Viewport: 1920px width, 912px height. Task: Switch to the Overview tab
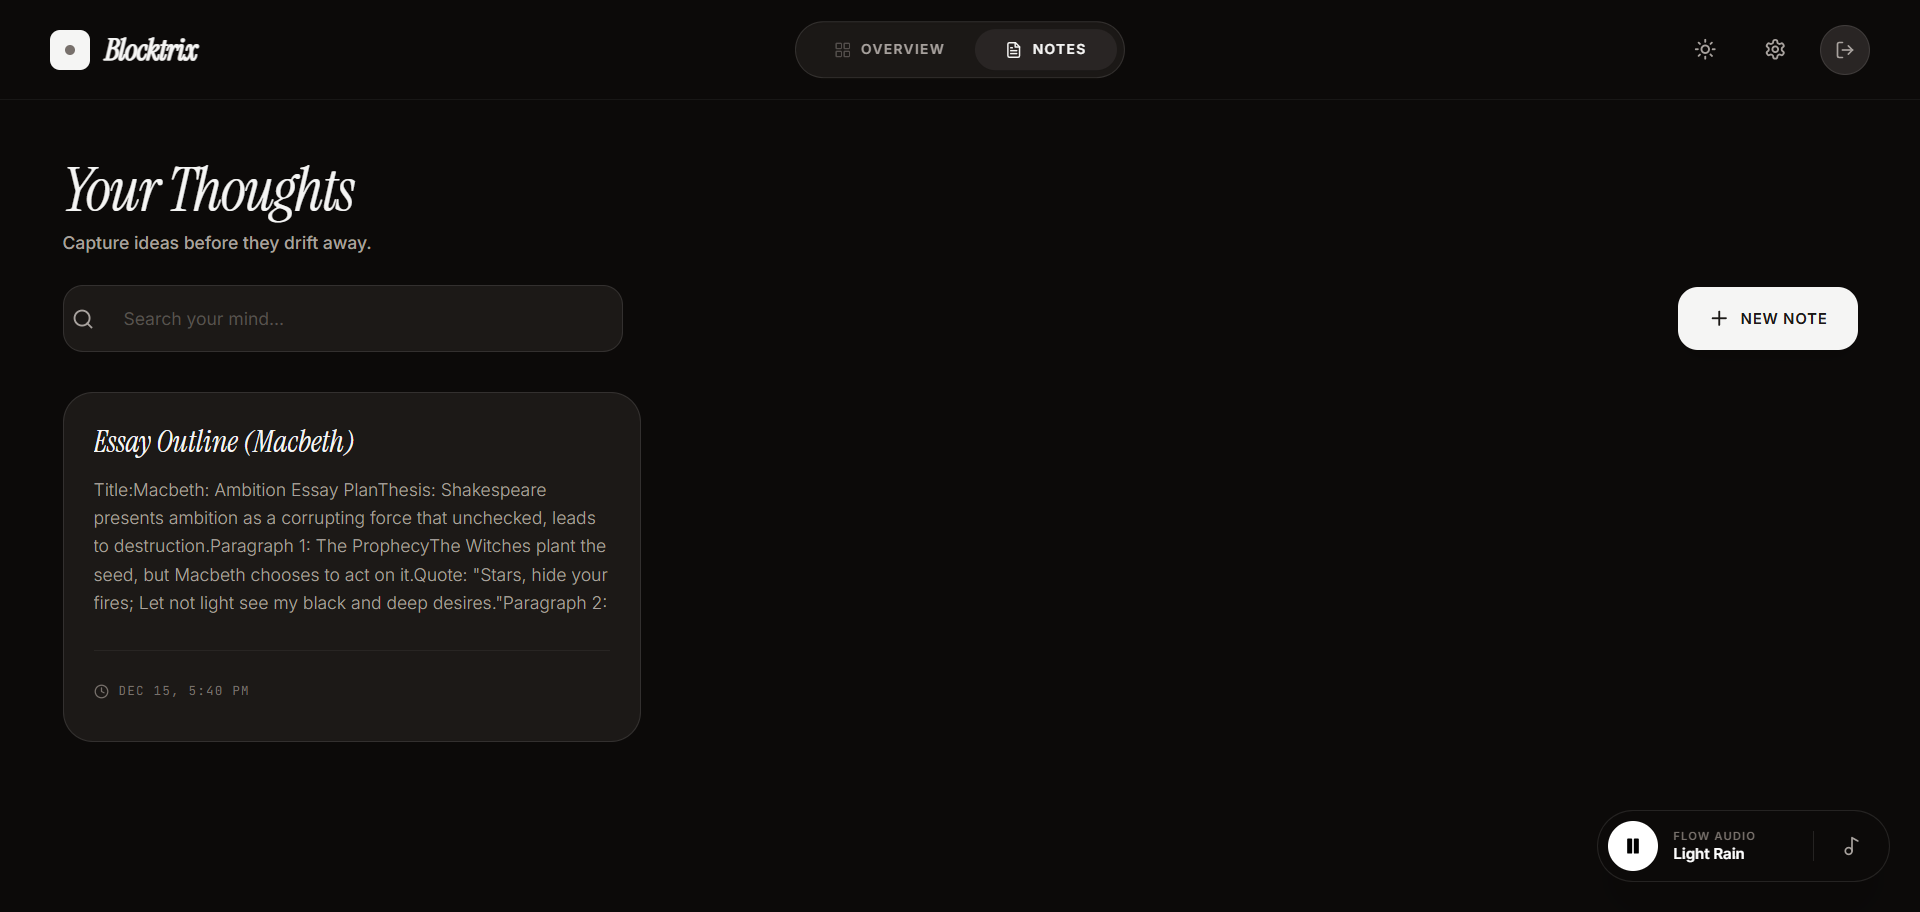[890, 49]
